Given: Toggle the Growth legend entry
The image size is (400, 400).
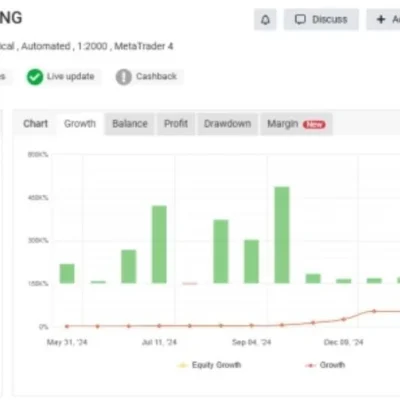Looking at the screenshot, I should 325,365.
